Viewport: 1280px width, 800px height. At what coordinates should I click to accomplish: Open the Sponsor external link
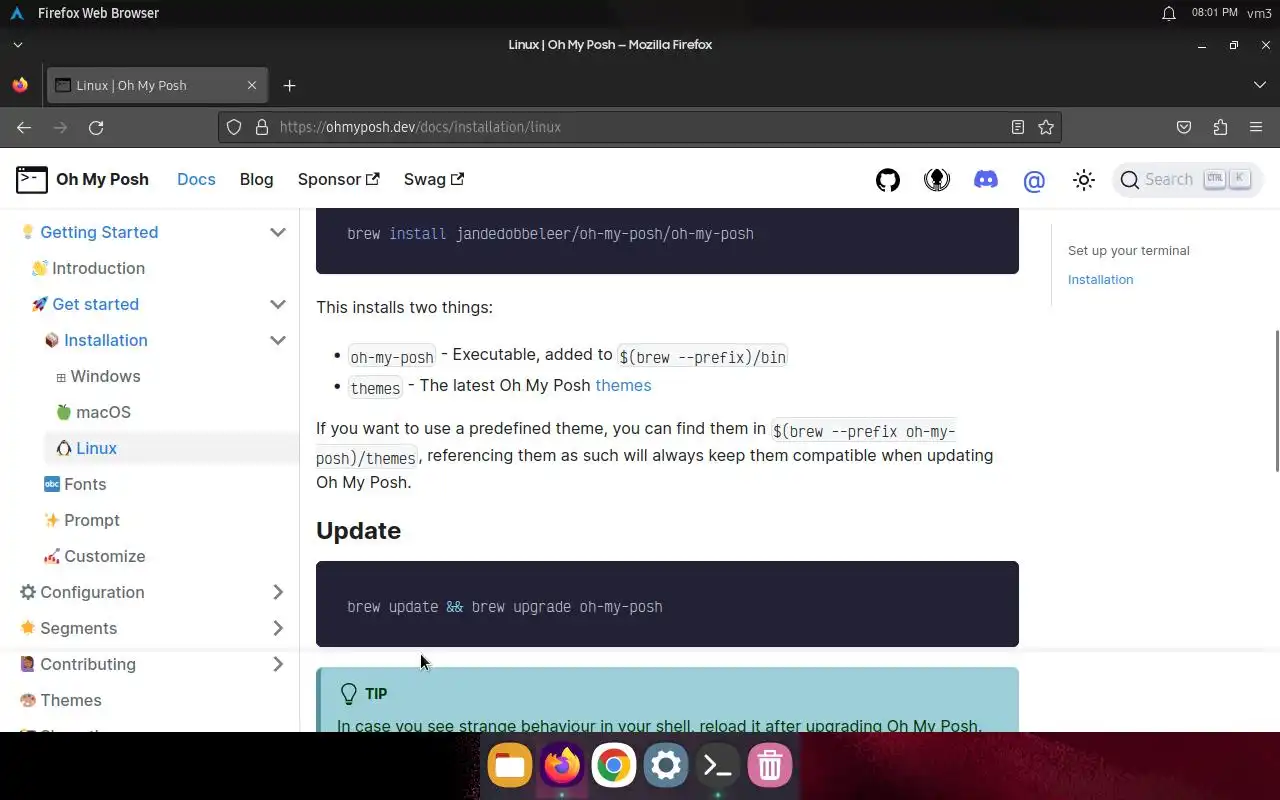coord(338,179)
